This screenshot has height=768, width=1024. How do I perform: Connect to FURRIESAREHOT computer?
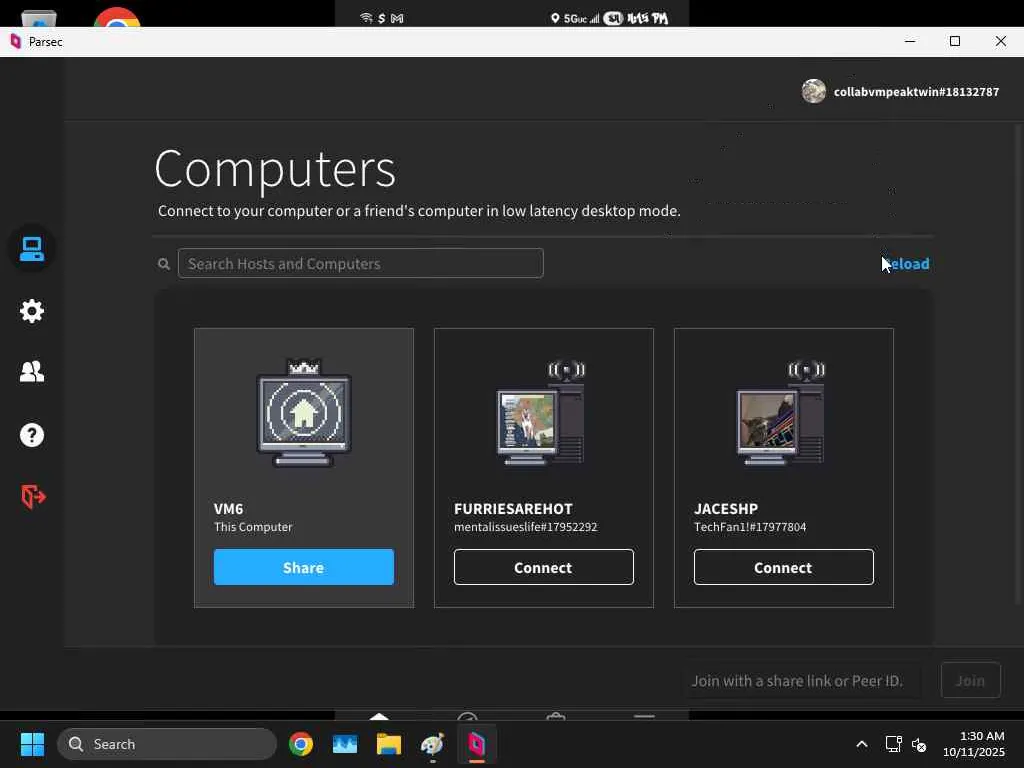[x=543, y=567]
